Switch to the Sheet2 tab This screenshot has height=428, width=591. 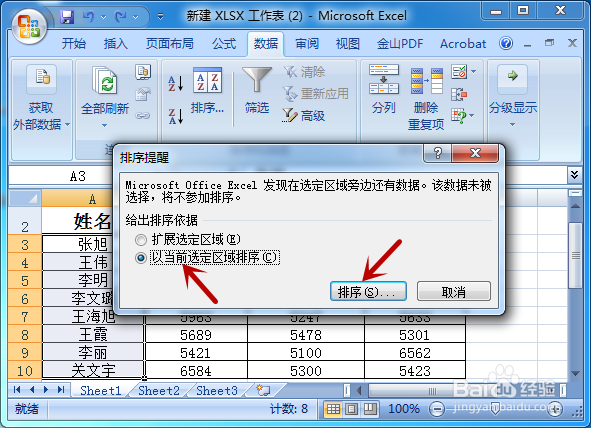point(159,391)
